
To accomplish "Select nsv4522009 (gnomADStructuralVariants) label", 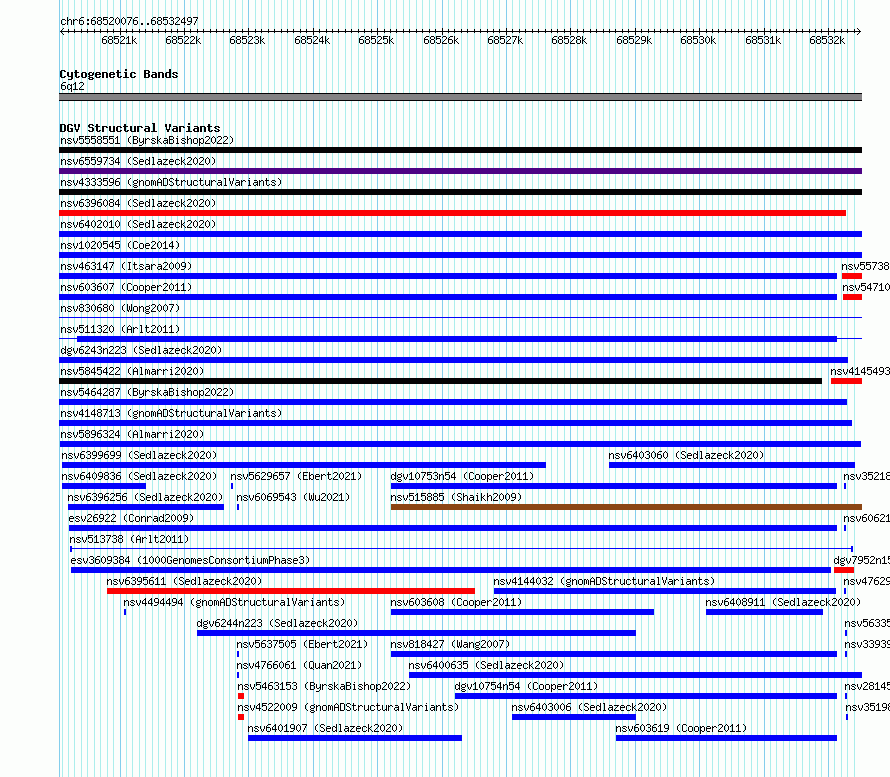I will pos(348,707).
